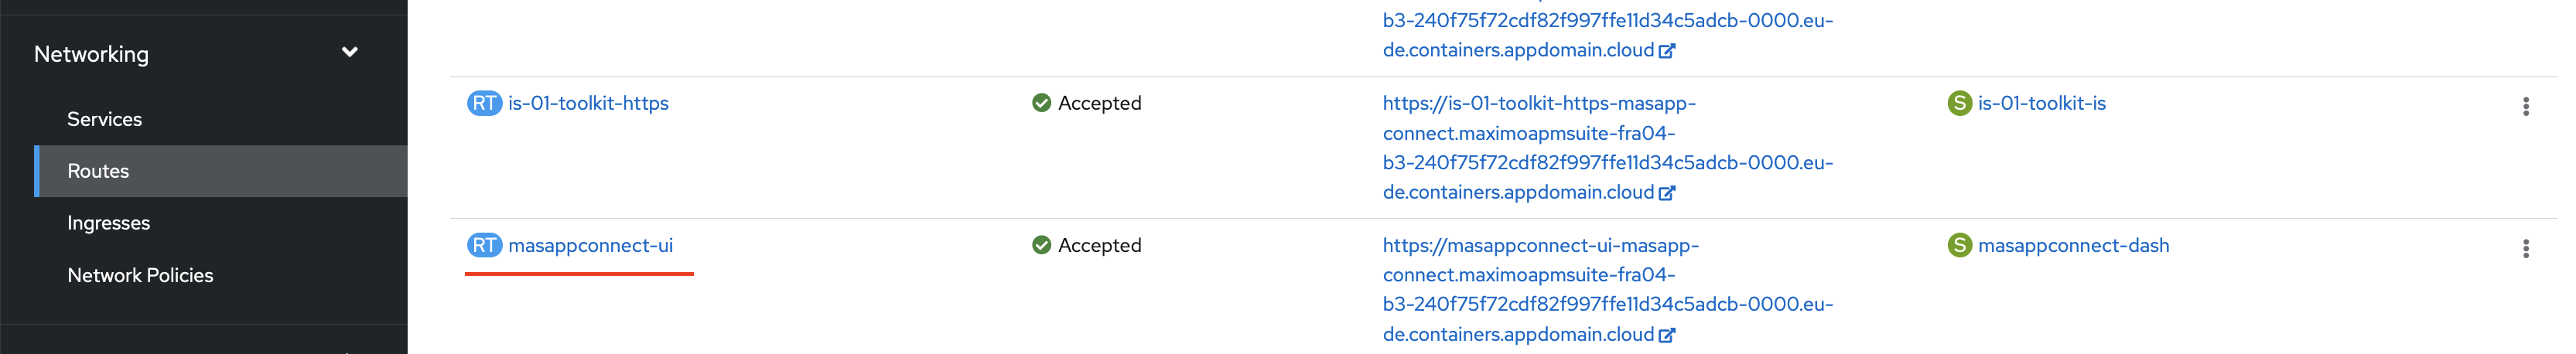Click the external-link icon after masappconnect-ui URL
This screenshot has height=354, width=2576.
[x=1667, y=335]
